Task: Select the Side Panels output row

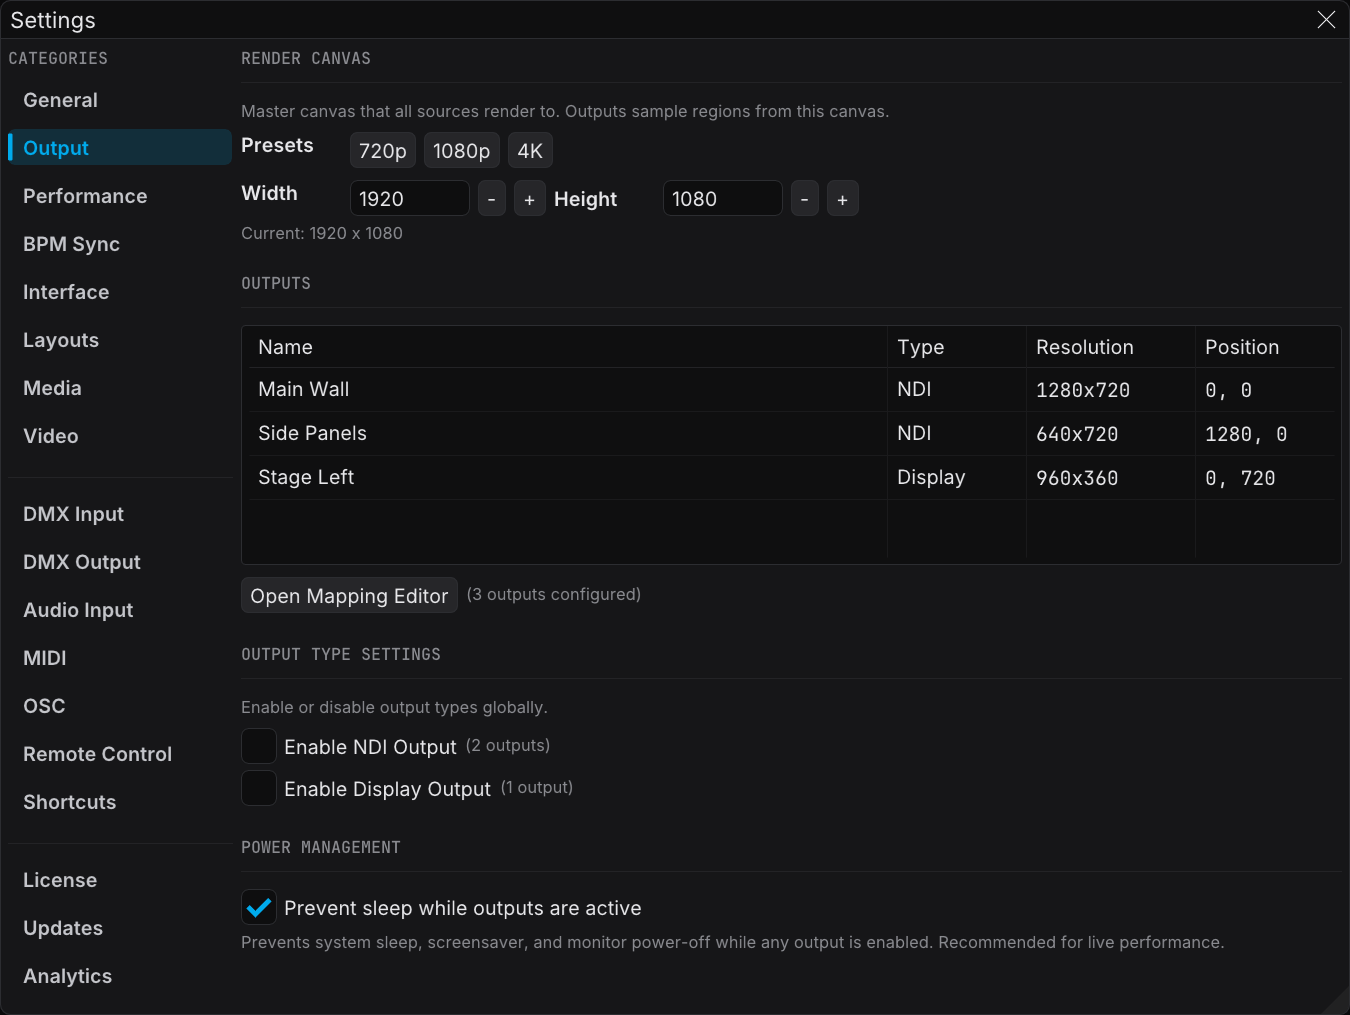Action: point(791,434)
